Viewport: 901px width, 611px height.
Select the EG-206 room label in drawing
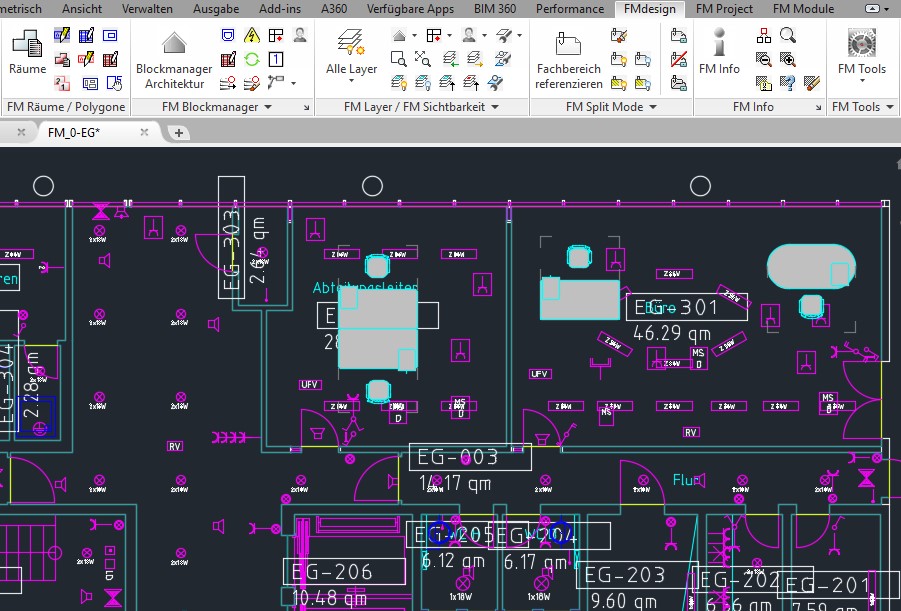click(x=344, y=571)
